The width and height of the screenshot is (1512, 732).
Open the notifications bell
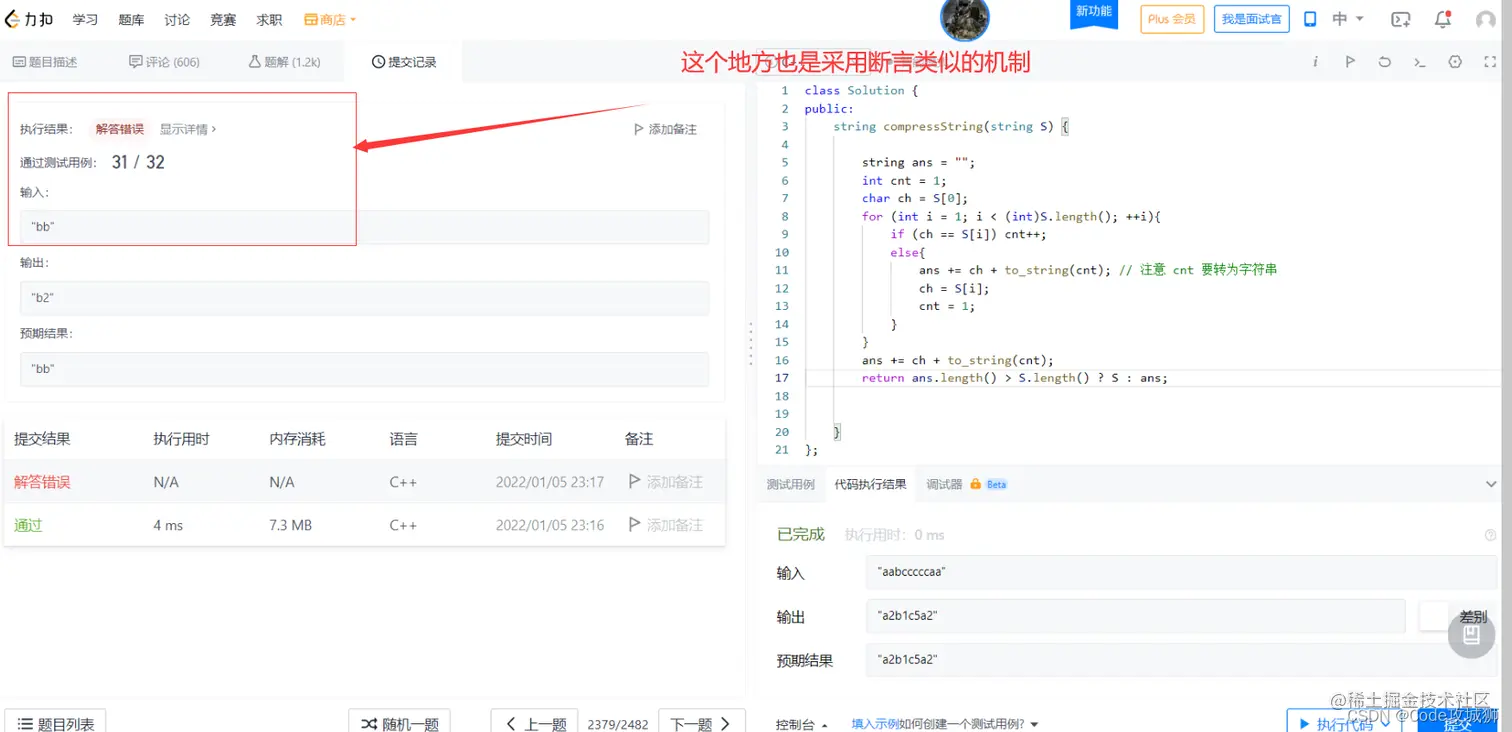1442,18
